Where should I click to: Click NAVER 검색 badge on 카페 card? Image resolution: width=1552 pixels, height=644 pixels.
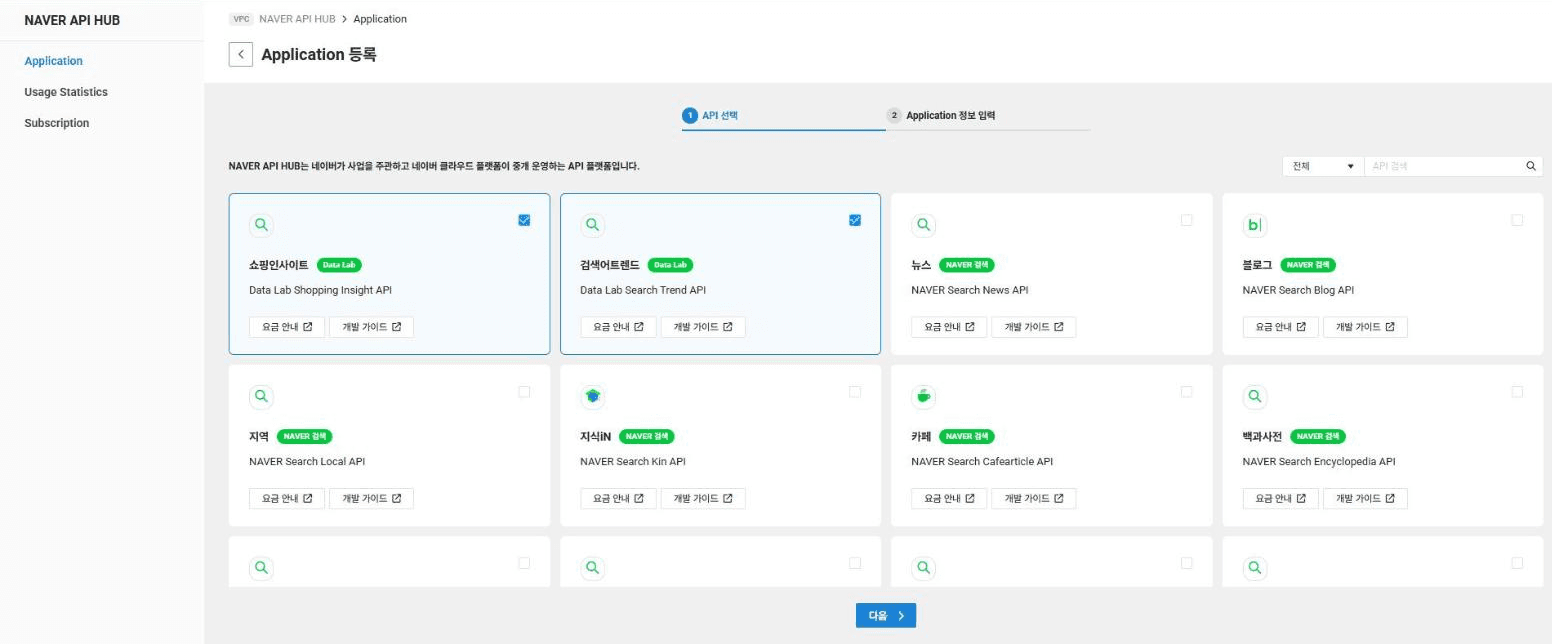[967, 436]
